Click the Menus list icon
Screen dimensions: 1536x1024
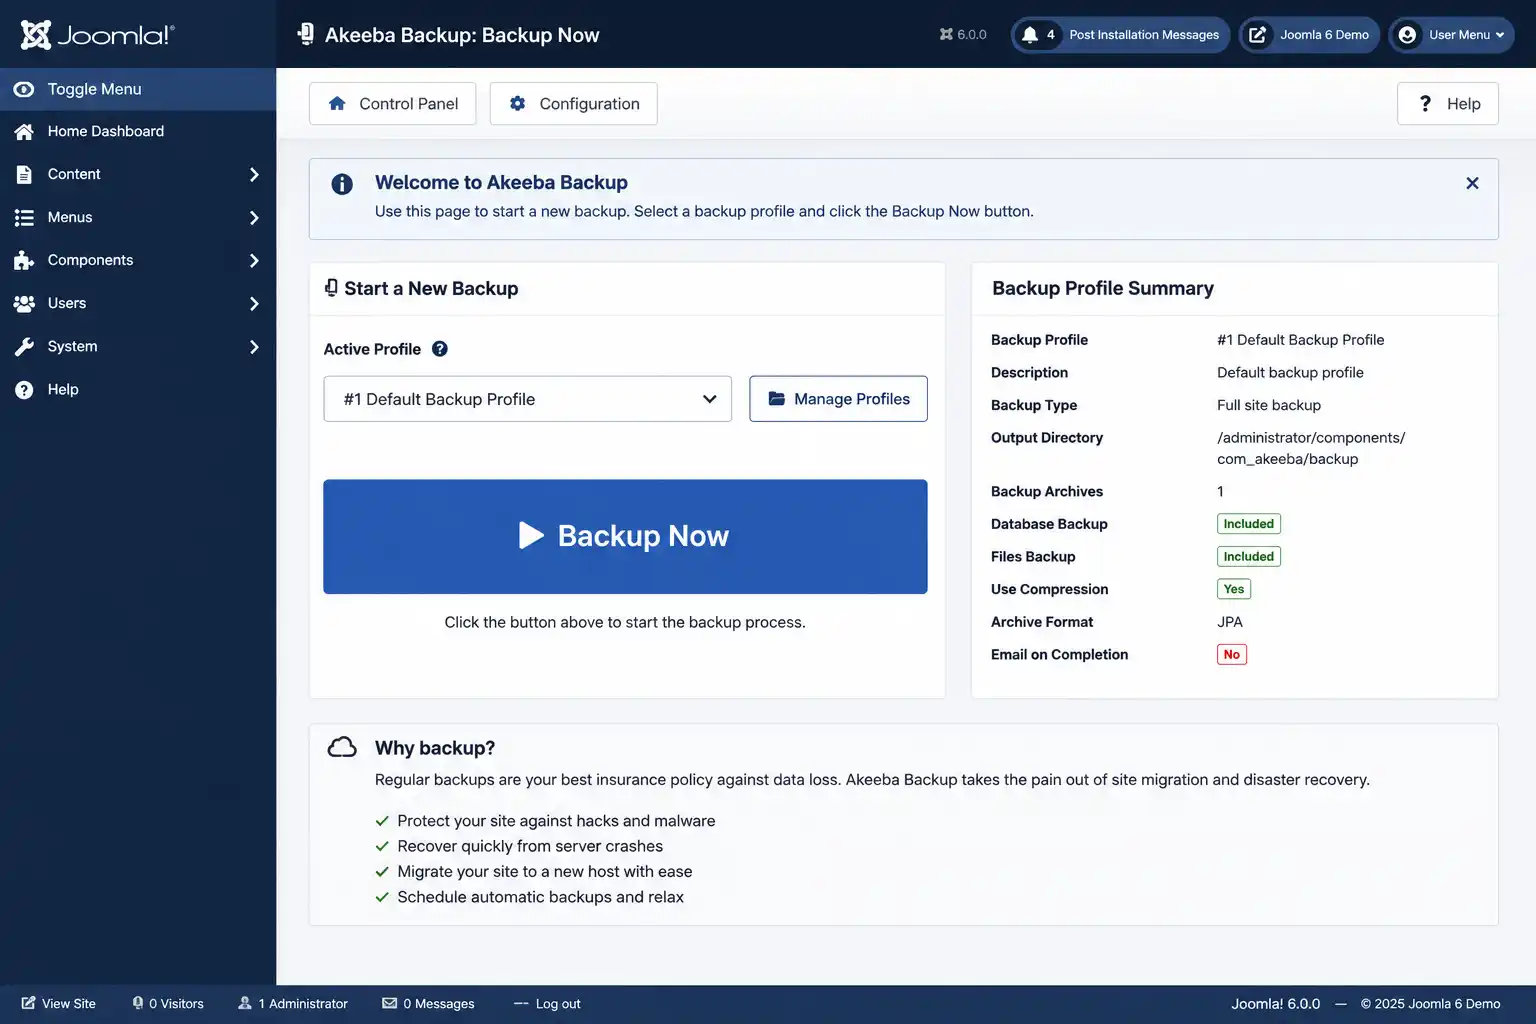click(x=24, y=217)
